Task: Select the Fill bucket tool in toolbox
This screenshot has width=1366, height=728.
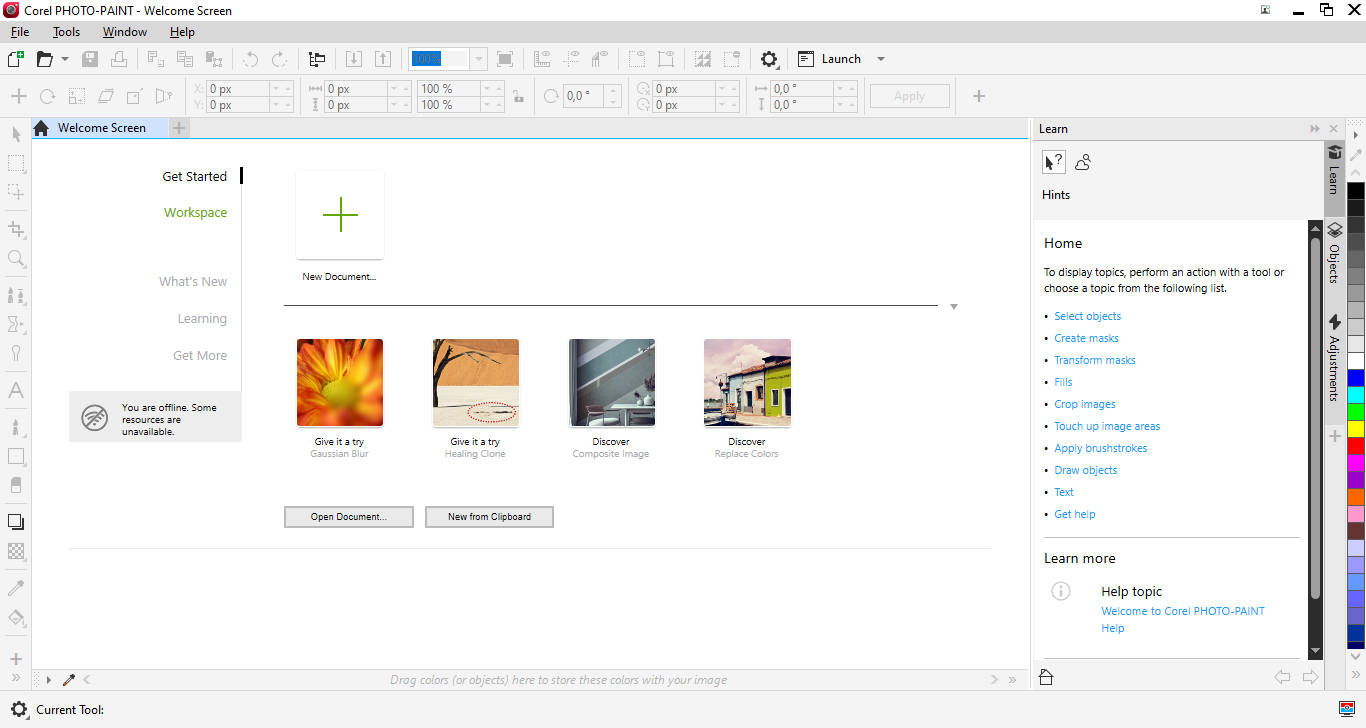Action: [16, 618]
